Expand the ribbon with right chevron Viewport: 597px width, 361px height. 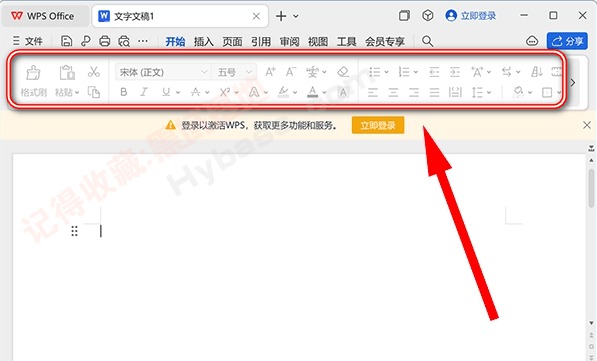(x=573, y=82)
